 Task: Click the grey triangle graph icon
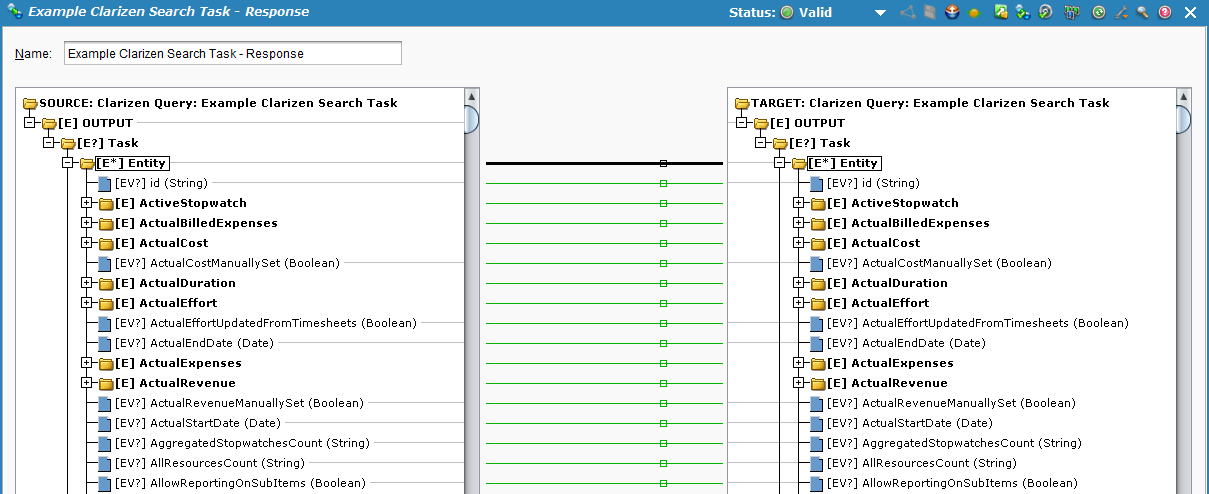pos(907,13)
